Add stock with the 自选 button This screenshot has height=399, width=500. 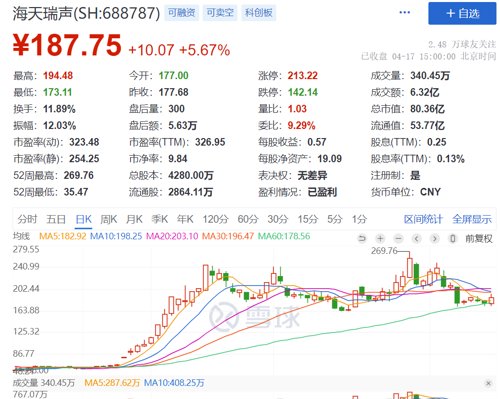click(x=462, y=13)
